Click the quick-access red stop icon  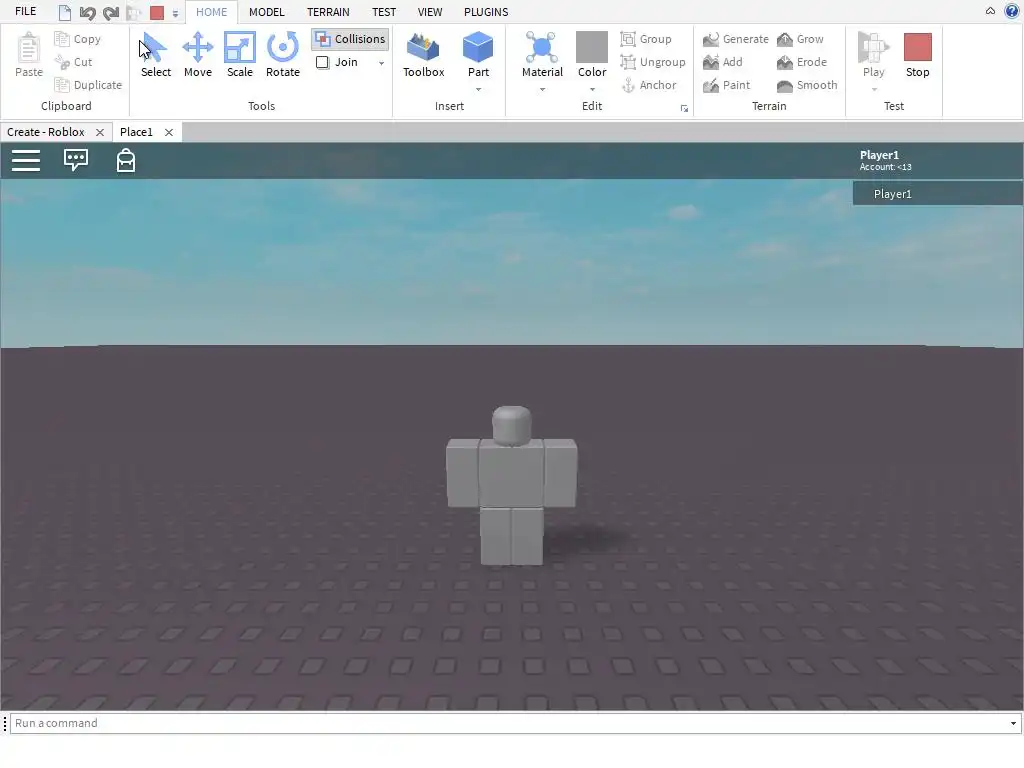tap(157, 12)
